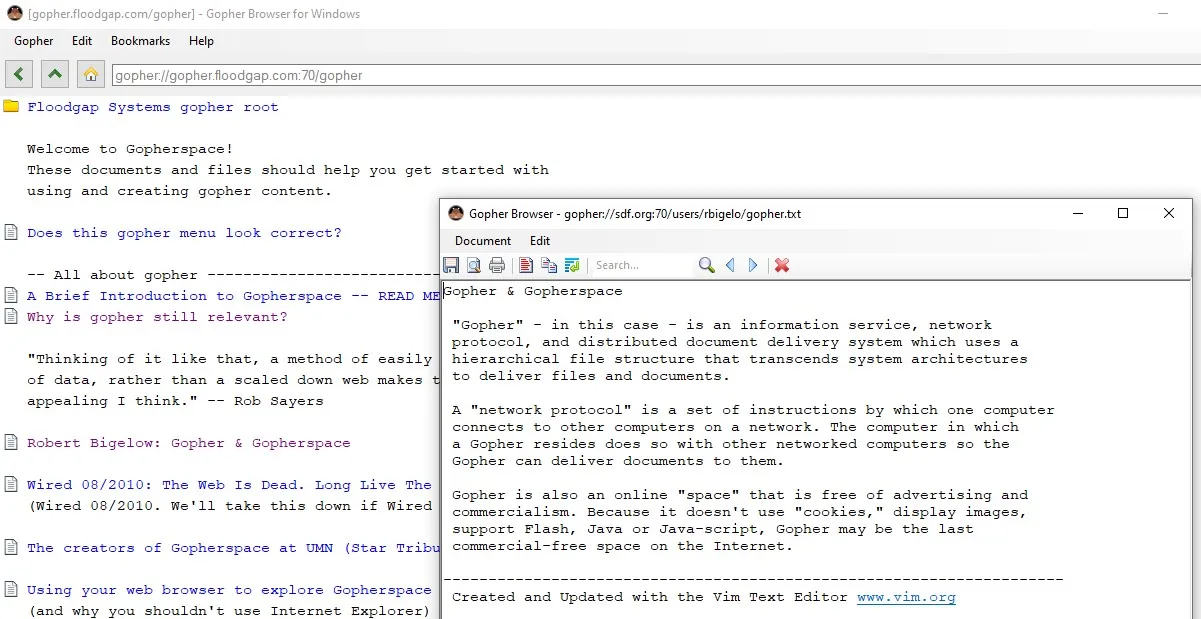The height and width of the screenshot is (619, 1201).
Task: Jump to next search match
Action: point(753,265)
